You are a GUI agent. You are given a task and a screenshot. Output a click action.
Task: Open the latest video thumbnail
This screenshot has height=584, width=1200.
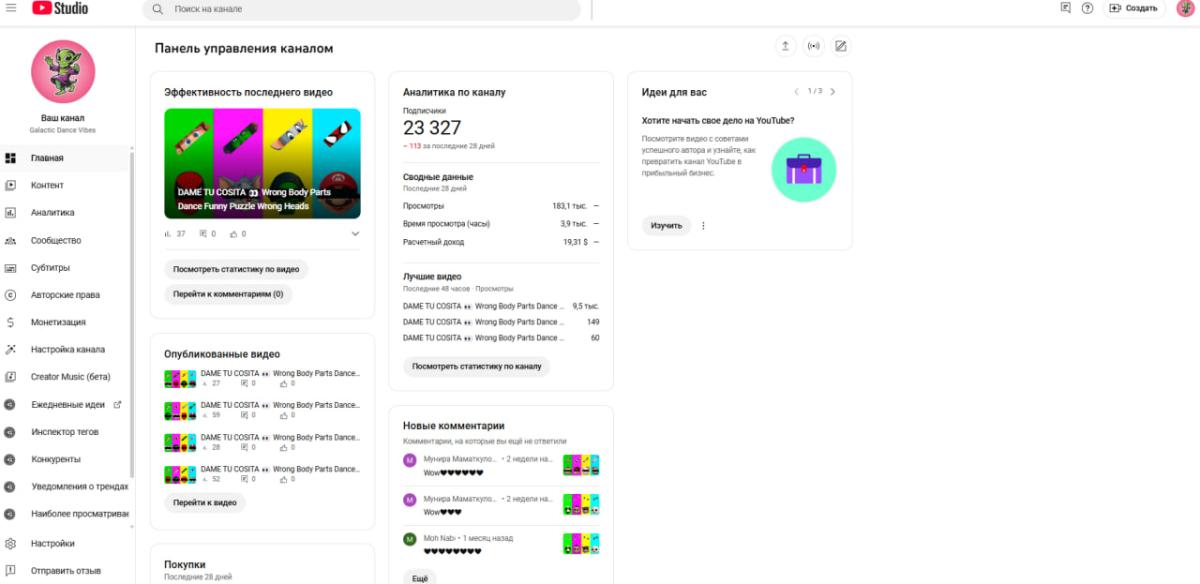pos(262,163)
